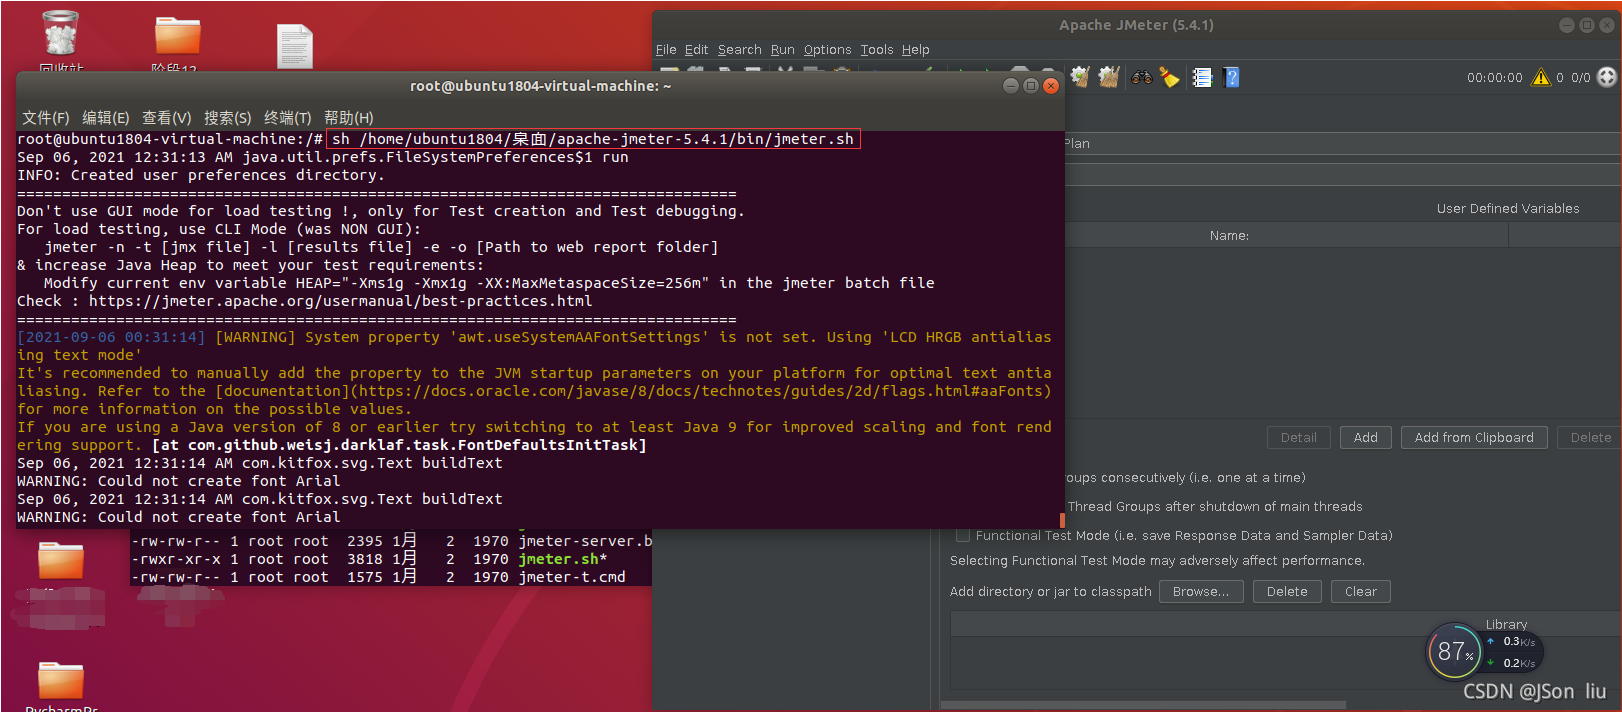Click the Add button for user variables
This screenshot has height=712, width=1622.
coord(1365,437)
